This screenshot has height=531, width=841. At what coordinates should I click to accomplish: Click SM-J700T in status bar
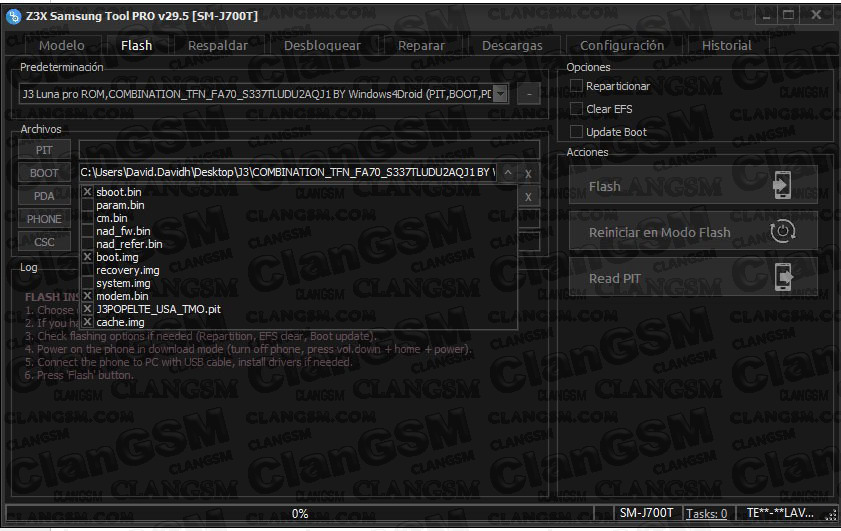pyautogui.click(x=646, y=513)
